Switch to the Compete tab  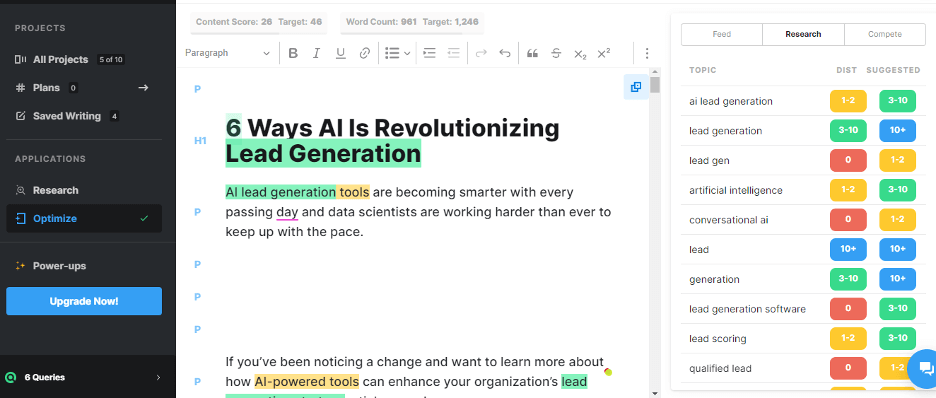pyautogui.click(x=885, y=35)
